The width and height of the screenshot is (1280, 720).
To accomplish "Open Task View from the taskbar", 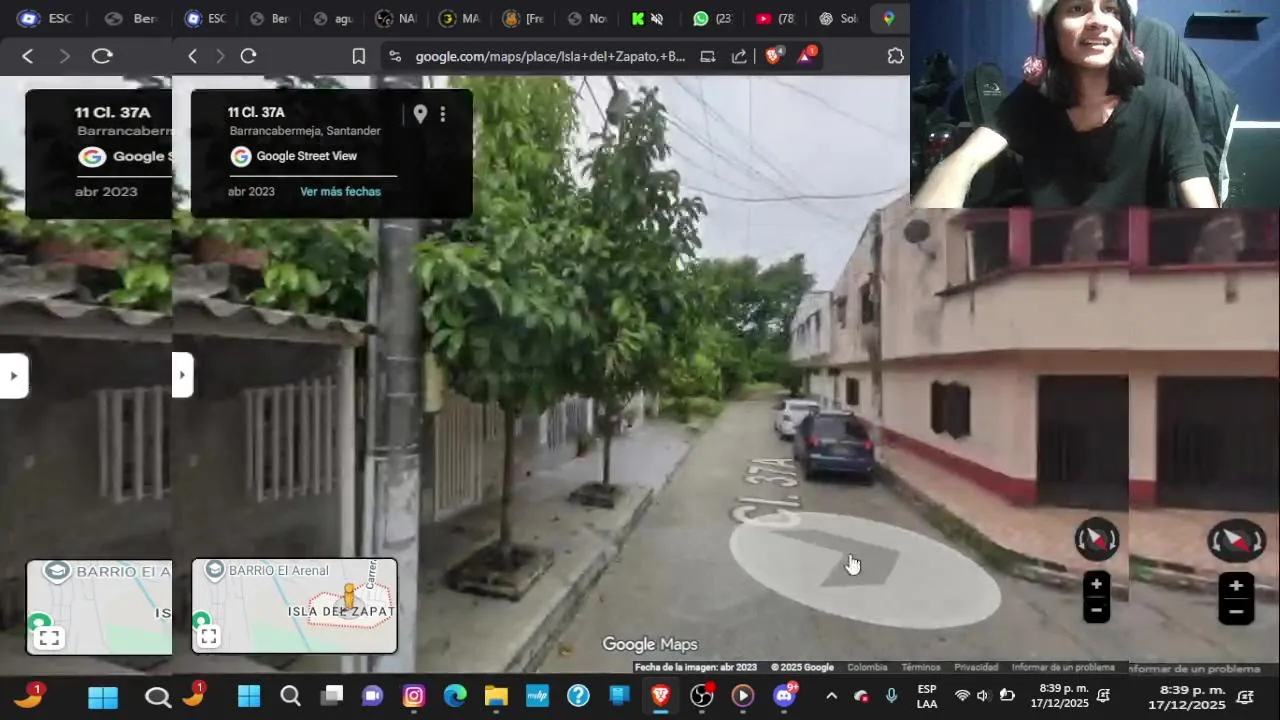I will (x=331, y=696).
